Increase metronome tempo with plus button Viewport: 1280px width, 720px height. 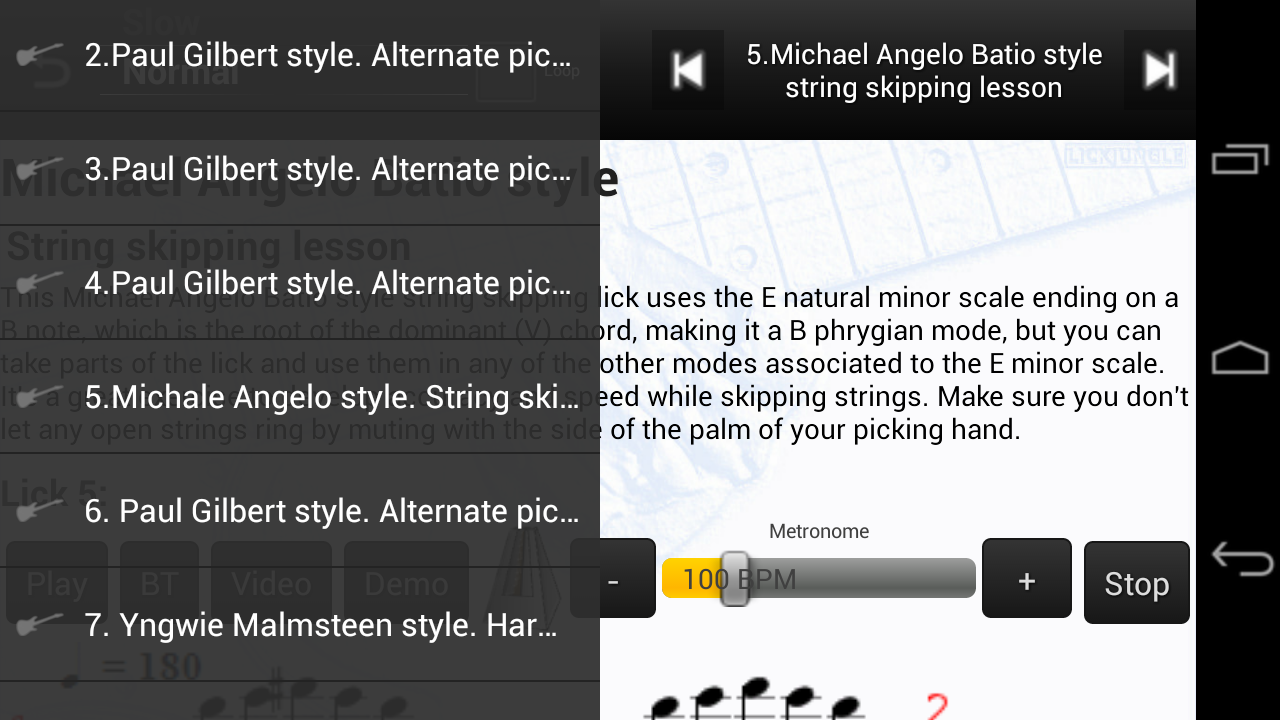pyautogui.click(x=1027, y=579)
